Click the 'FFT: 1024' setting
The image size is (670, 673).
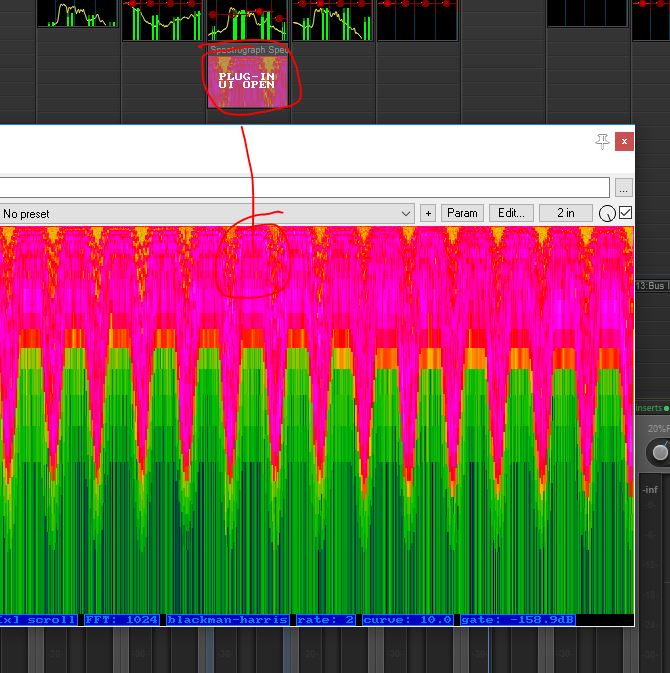[122, 620]
